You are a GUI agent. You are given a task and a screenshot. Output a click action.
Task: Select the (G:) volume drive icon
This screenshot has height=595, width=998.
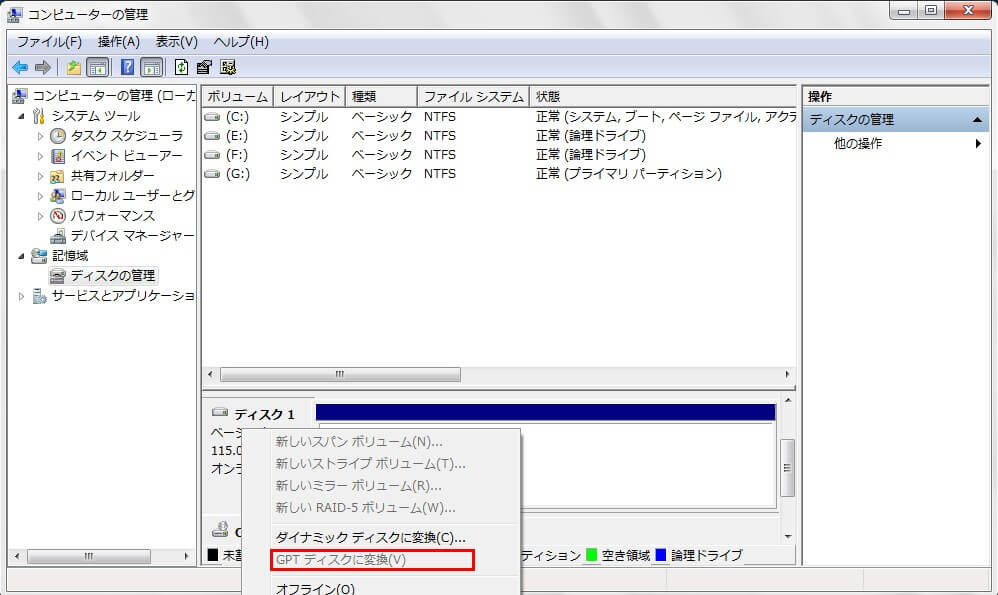pyautogui.click(x=212, y=174)
